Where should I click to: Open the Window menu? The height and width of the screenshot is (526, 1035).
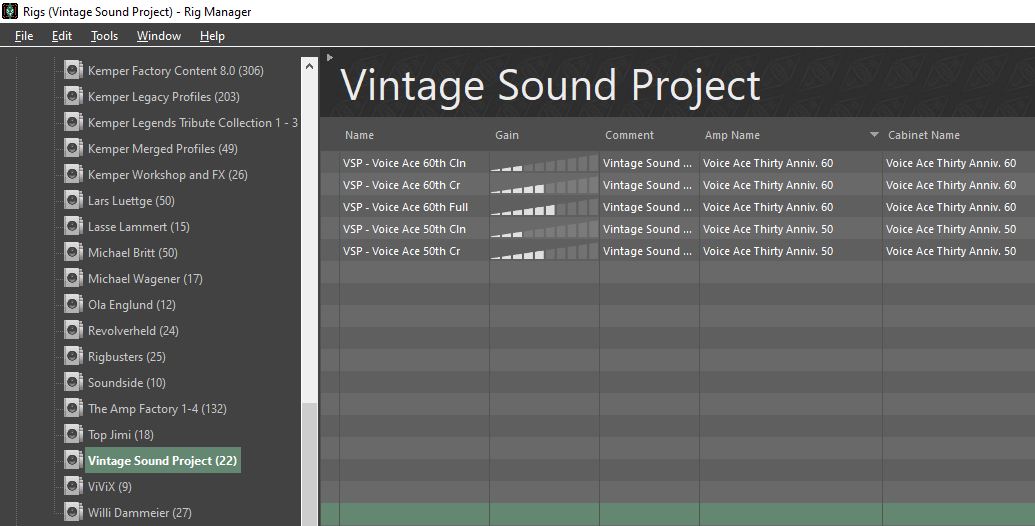tap(158, 36)
